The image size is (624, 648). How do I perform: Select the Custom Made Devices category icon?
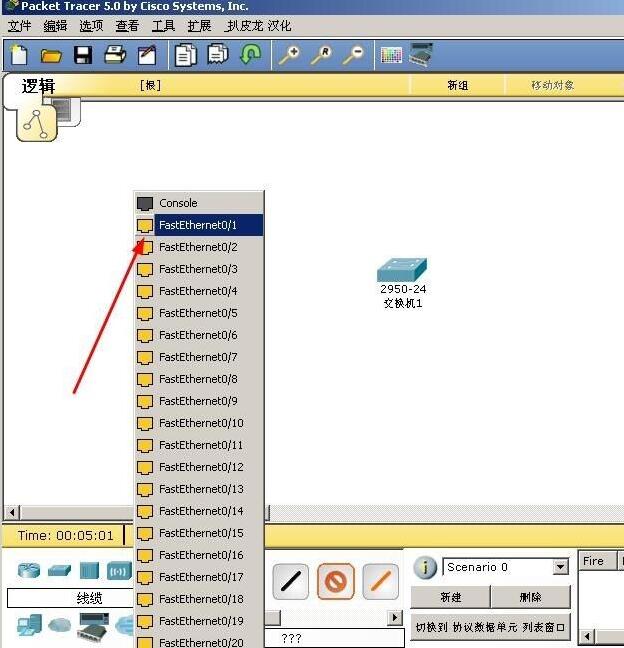[94, 626]
